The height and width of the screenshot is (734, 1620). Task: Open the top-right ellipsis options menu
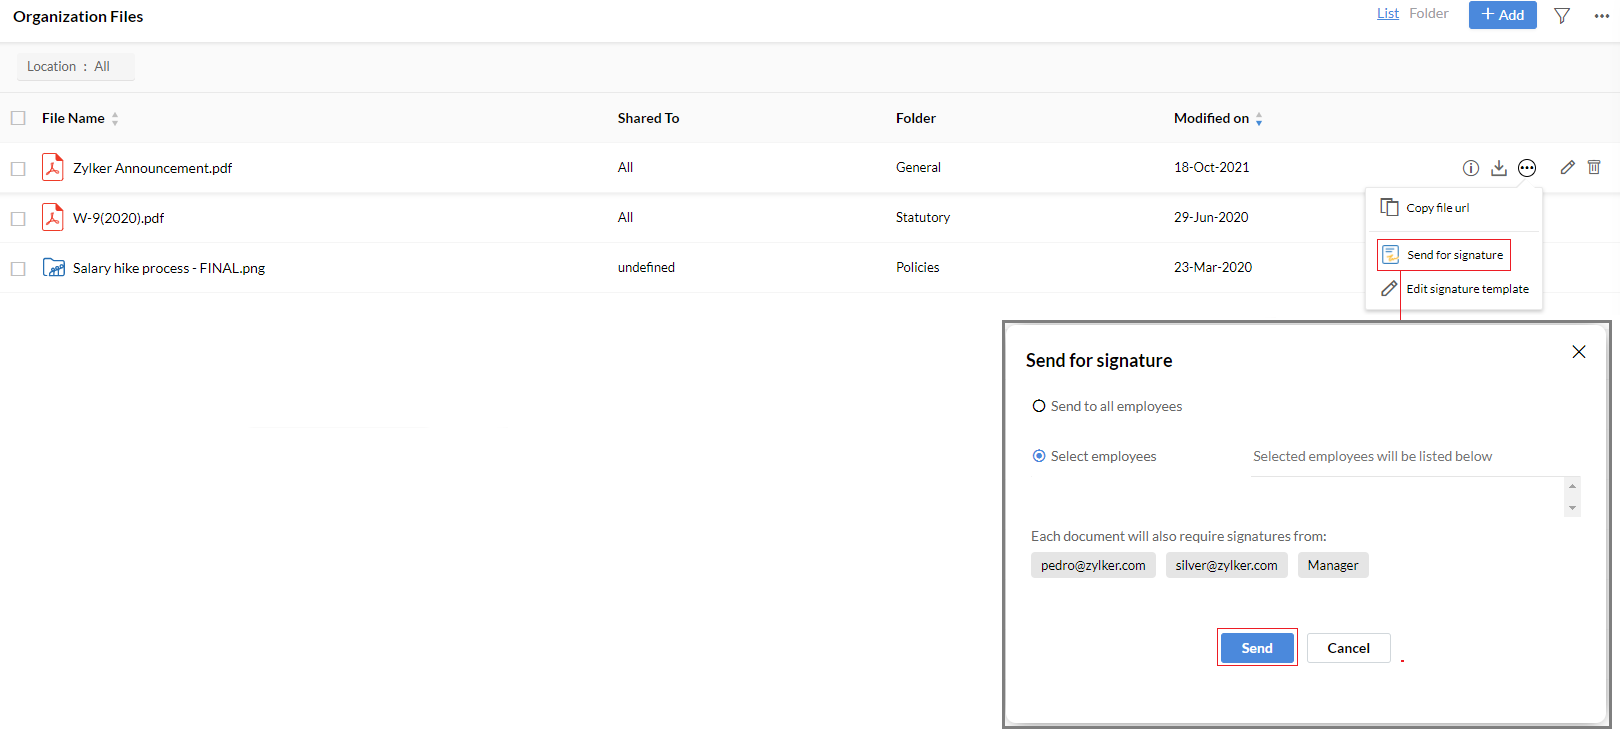[1602, 16]
